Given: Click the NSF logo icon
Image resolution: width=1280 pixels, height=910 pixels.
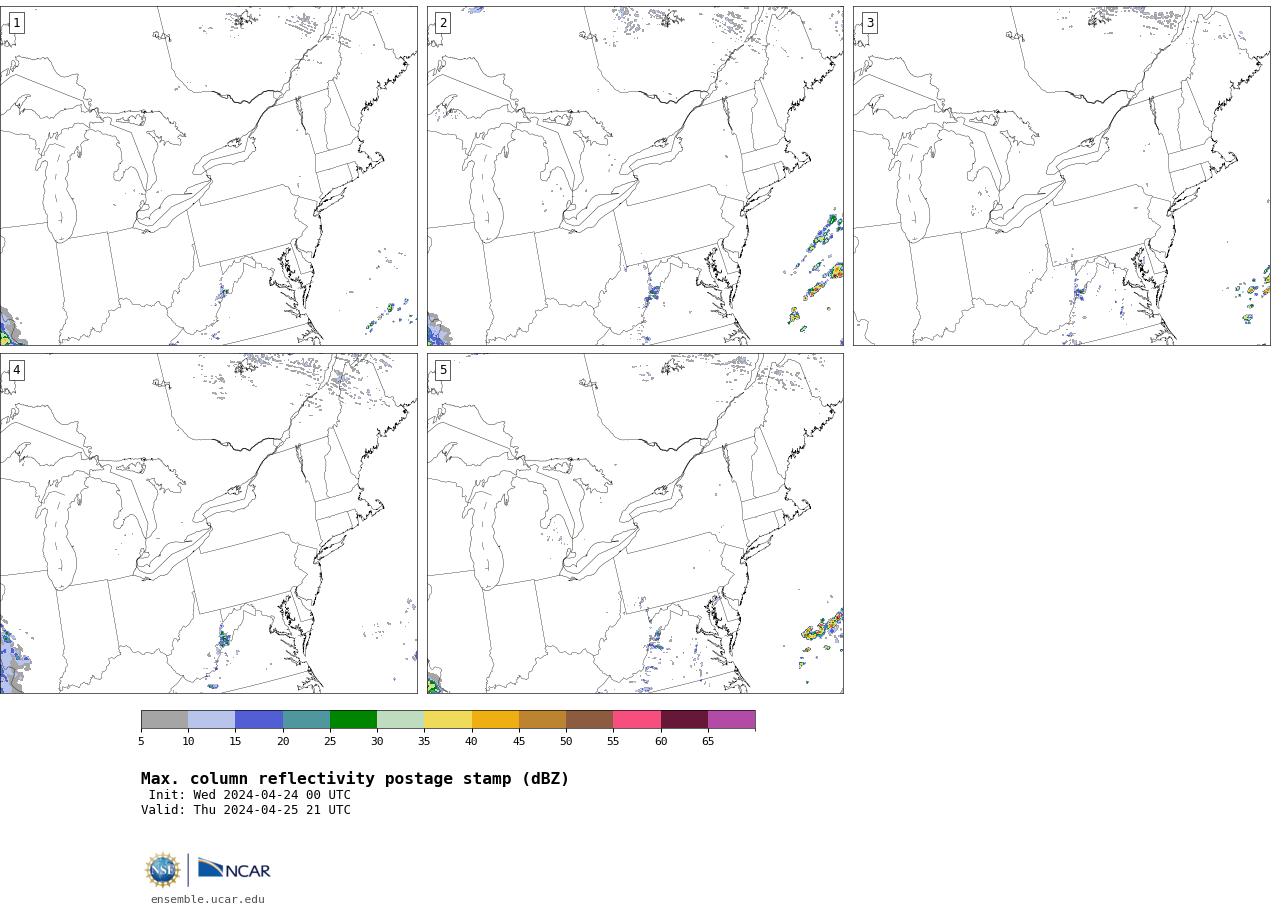Looking at the screenshot, I should point(163,870).
